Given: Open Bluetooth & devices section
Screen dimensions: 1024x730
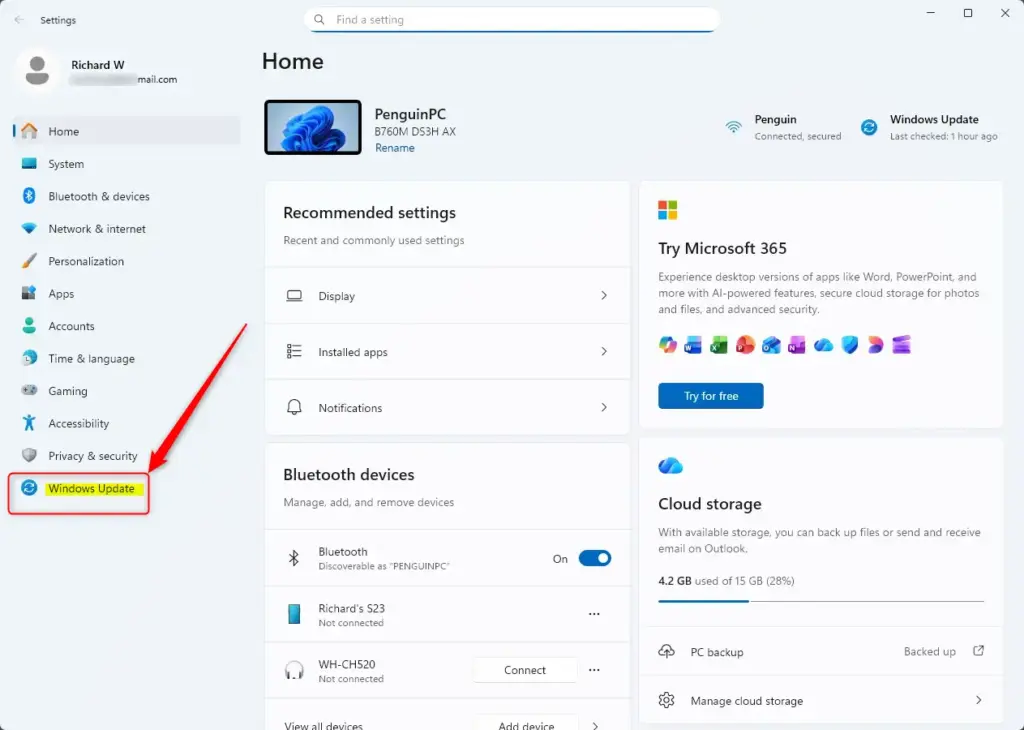Looking at the screenshot, I should tap(127, 197).
